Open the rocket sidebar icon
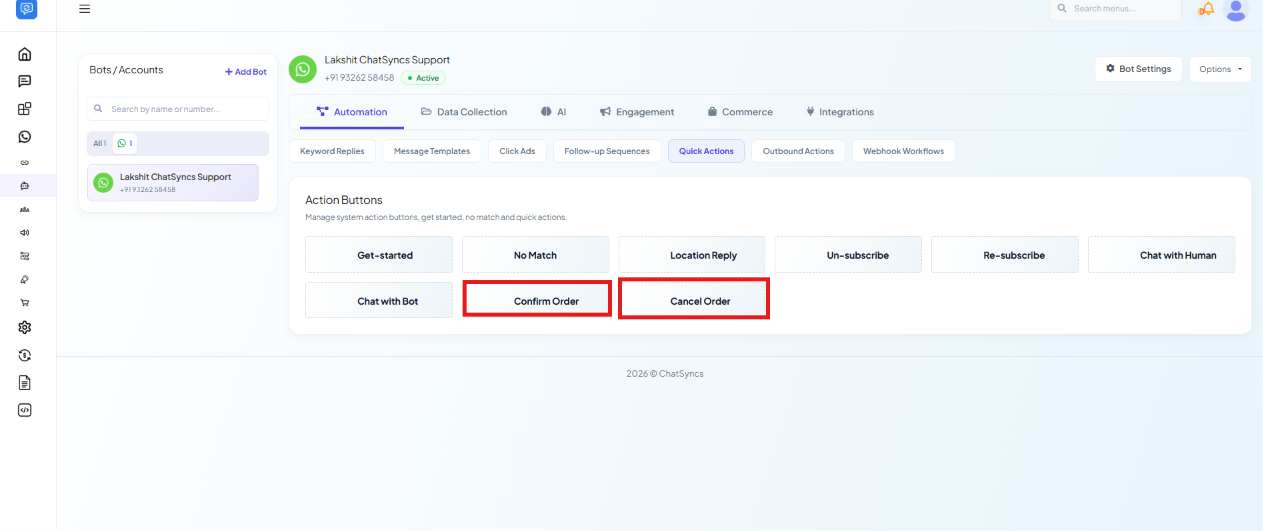 [25, 279]
